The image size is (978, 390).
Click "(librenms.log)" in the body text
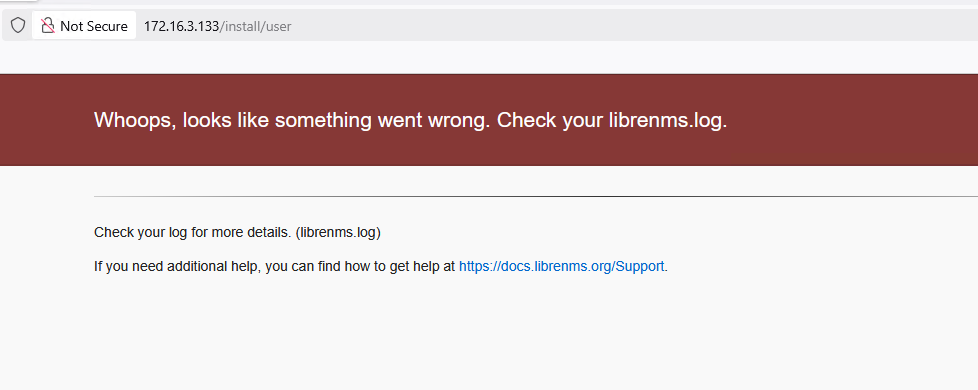pos(338,233)
